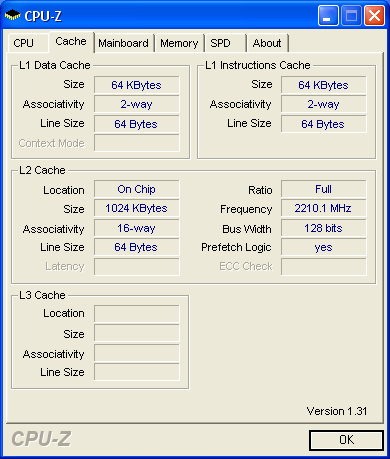Click L2 associativity 16-way value
The width and height of the screenshot is (390, 459).
click(x=137, y=228)
